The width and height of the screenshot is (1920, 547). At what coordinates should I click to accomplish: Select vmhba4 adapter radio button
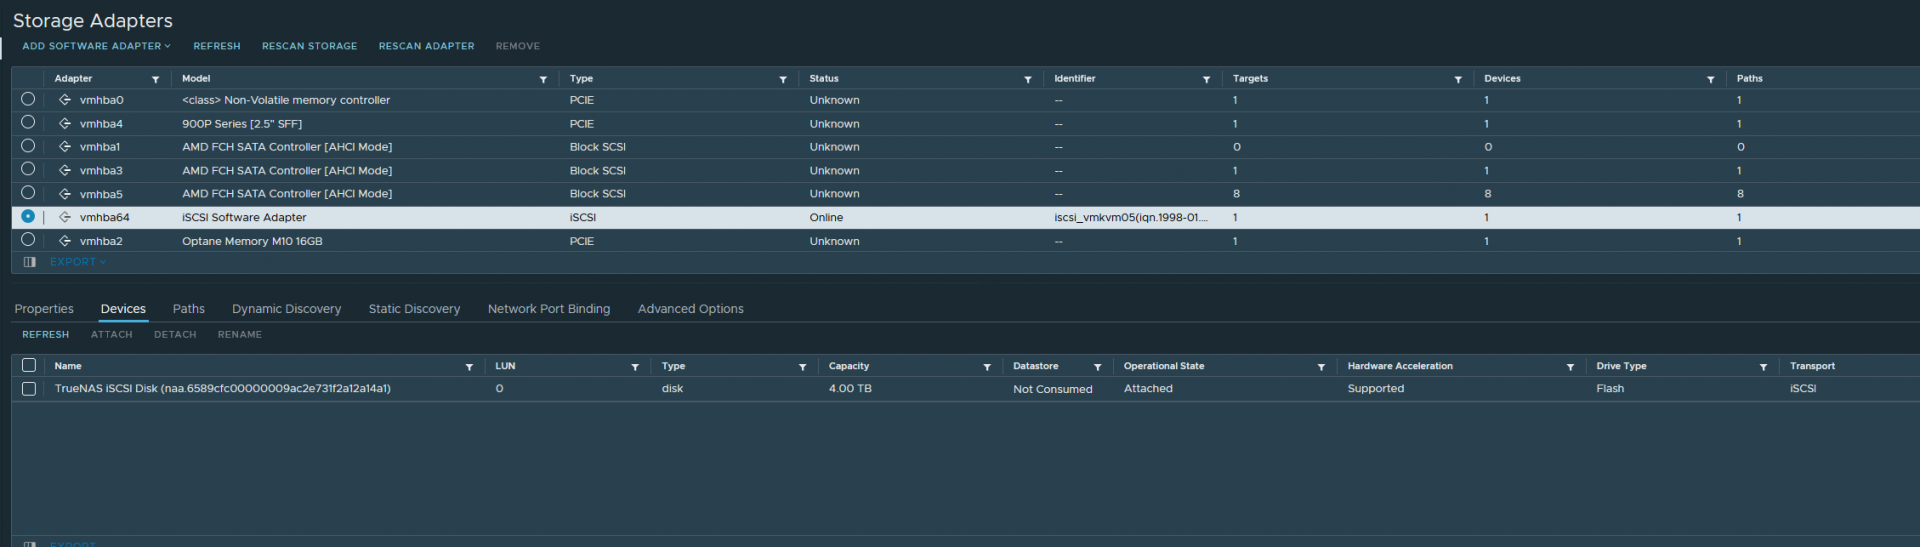tap(28, 122)
